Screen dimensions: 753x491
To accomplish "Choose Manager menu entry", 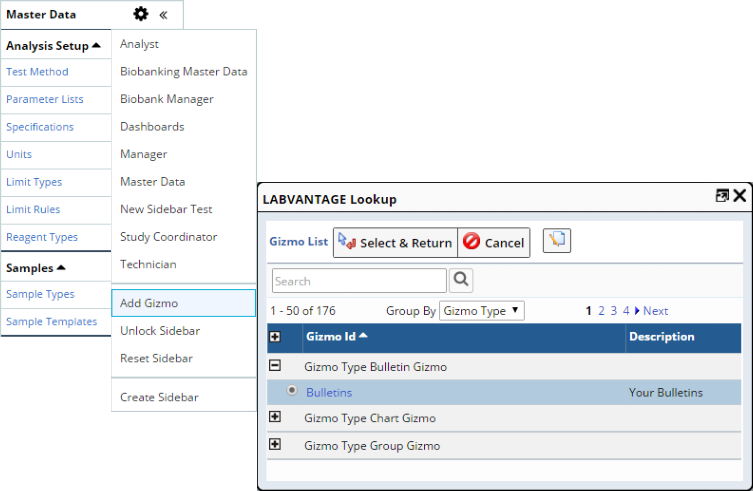I will tap(144, 154).
